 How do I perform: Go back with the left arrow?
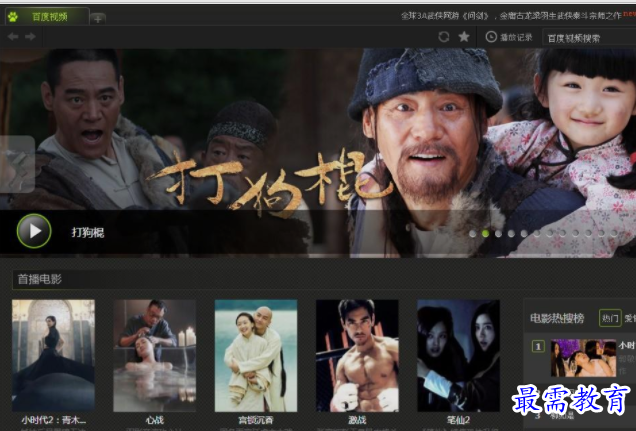coord(13,37)
